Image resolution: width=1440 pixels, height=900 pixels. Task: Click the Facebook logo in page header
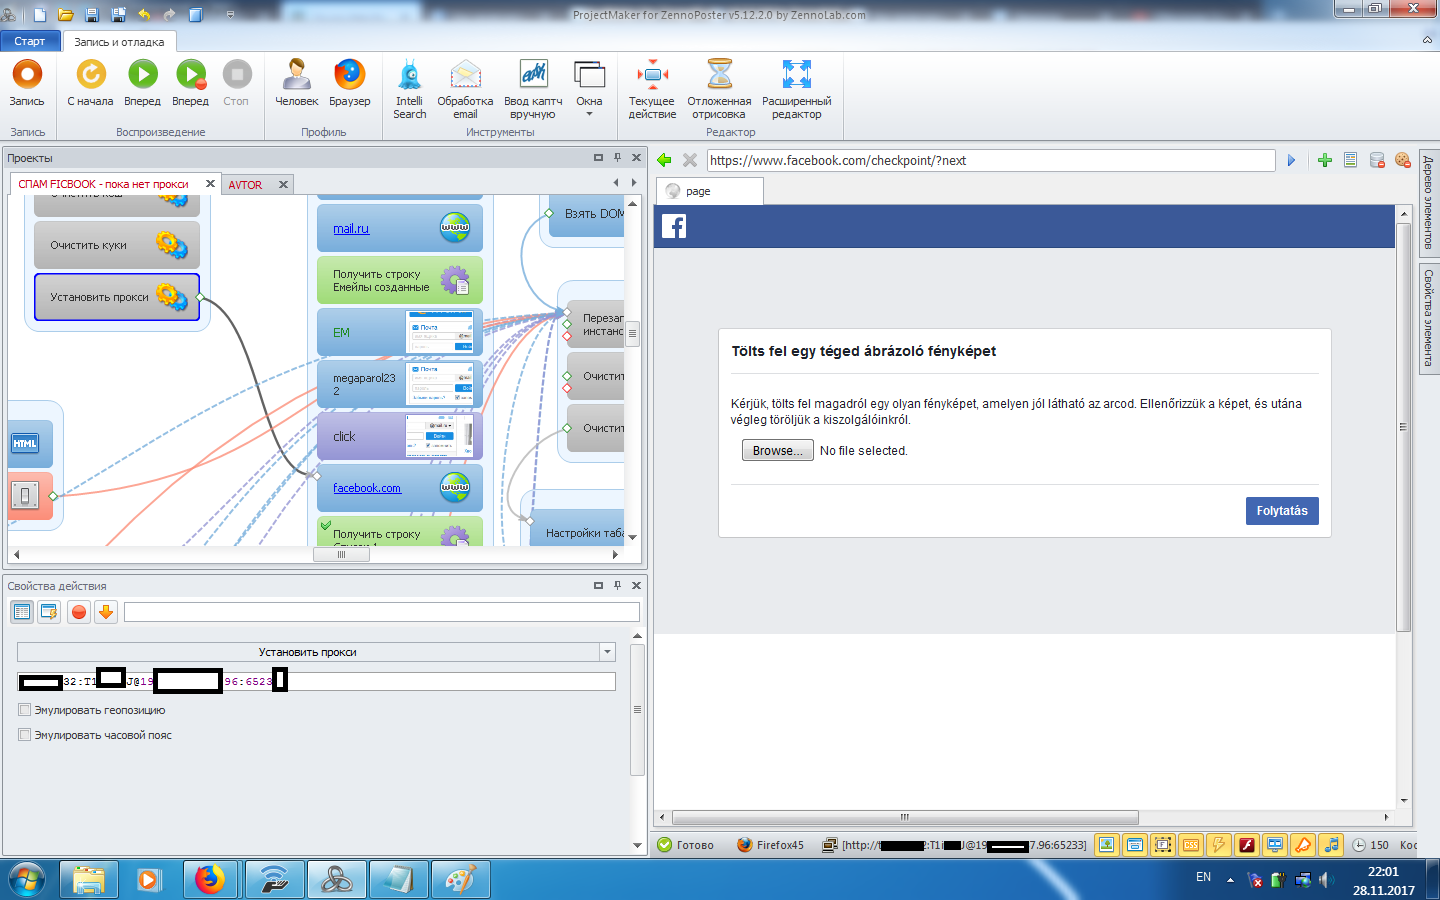(x=674, y=227)
